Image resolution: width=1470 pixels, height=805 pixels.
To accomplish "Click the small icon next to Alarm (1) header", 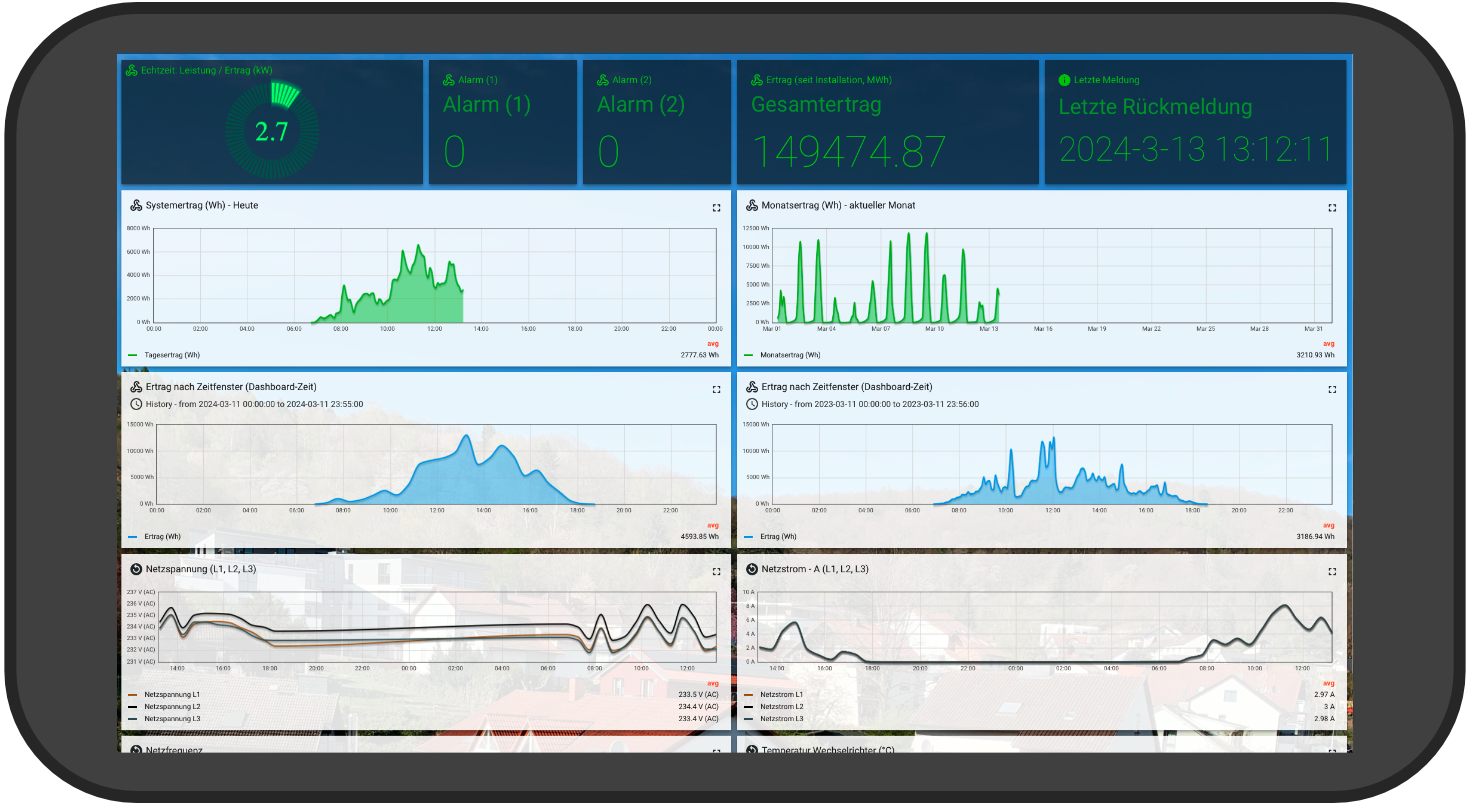I will tap(449, 80).
